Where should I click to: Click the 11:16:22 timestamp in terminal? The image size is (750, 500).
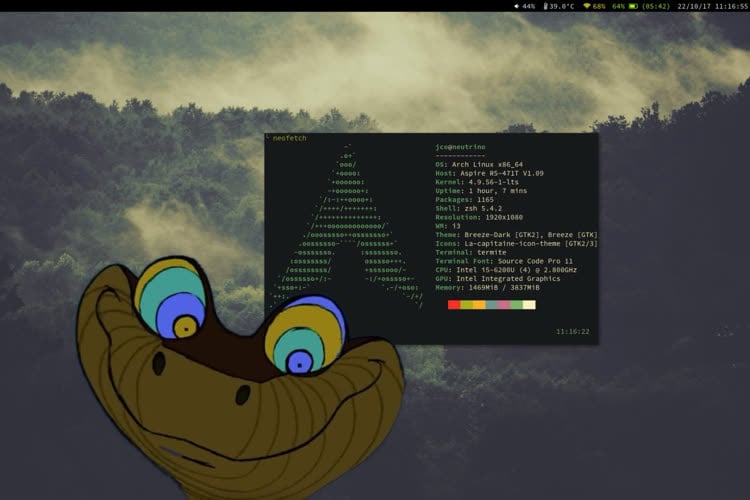click(x=573, y=332)
